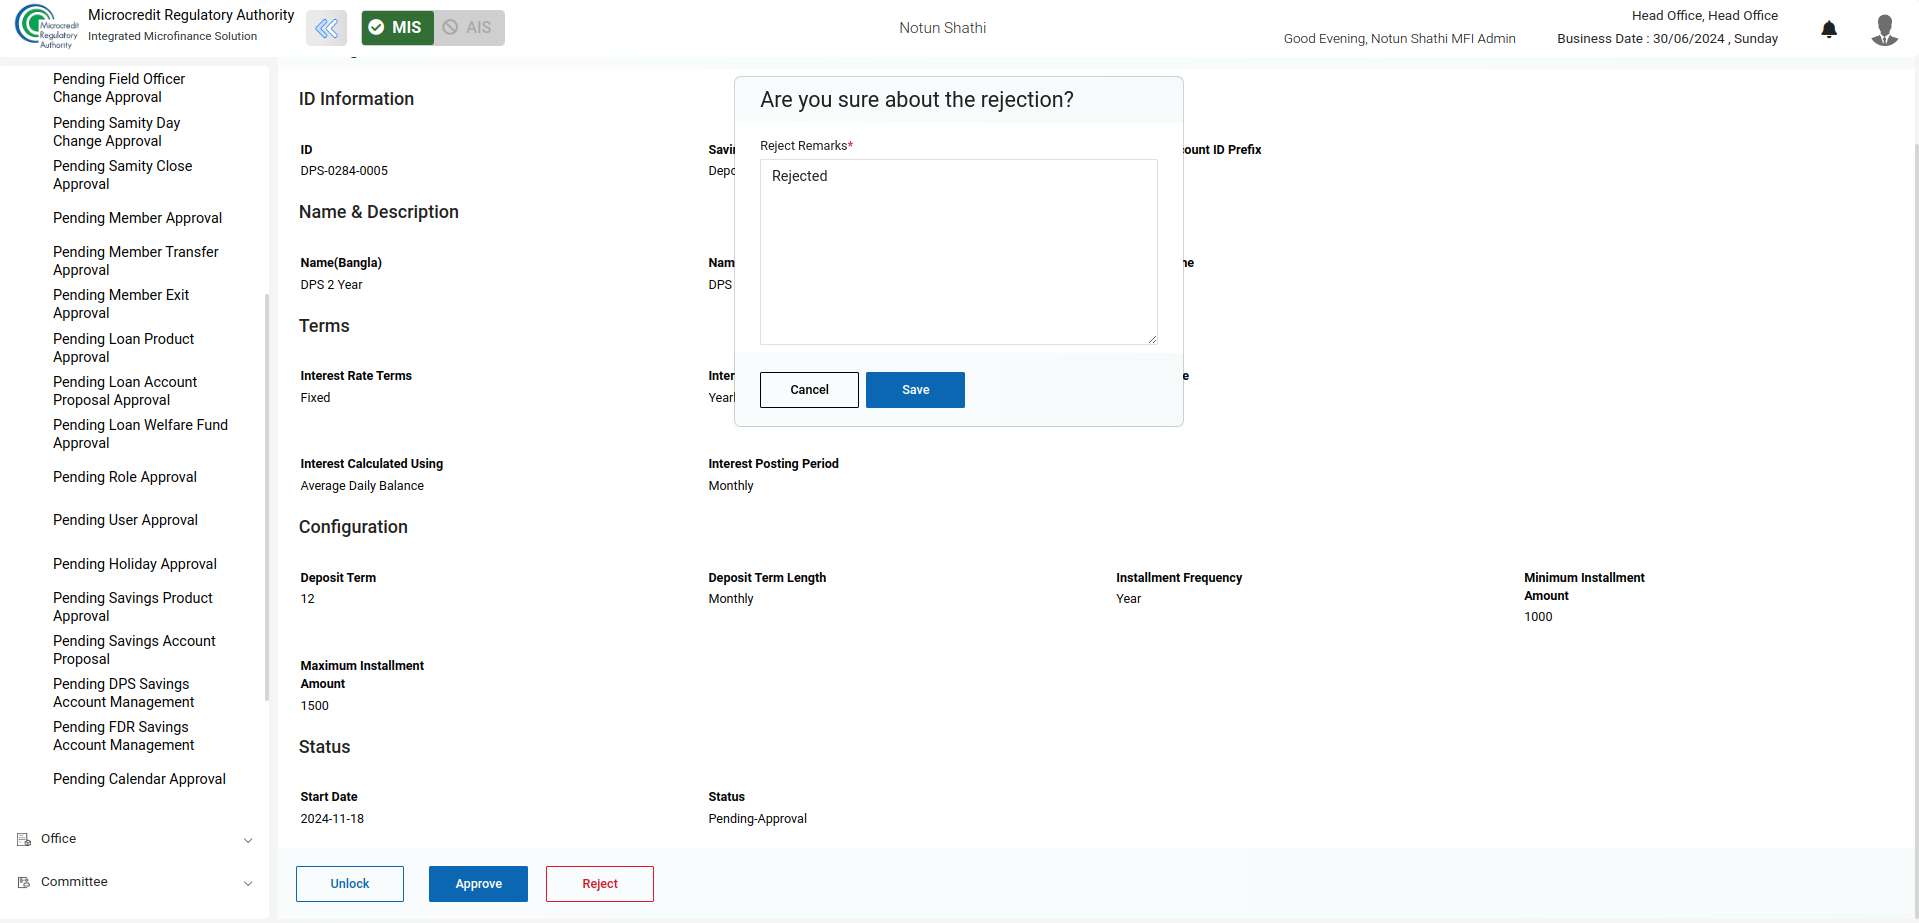This screenshot has width=1919, height=923.
Task: Switch to AIS mode
Action: 468,28
